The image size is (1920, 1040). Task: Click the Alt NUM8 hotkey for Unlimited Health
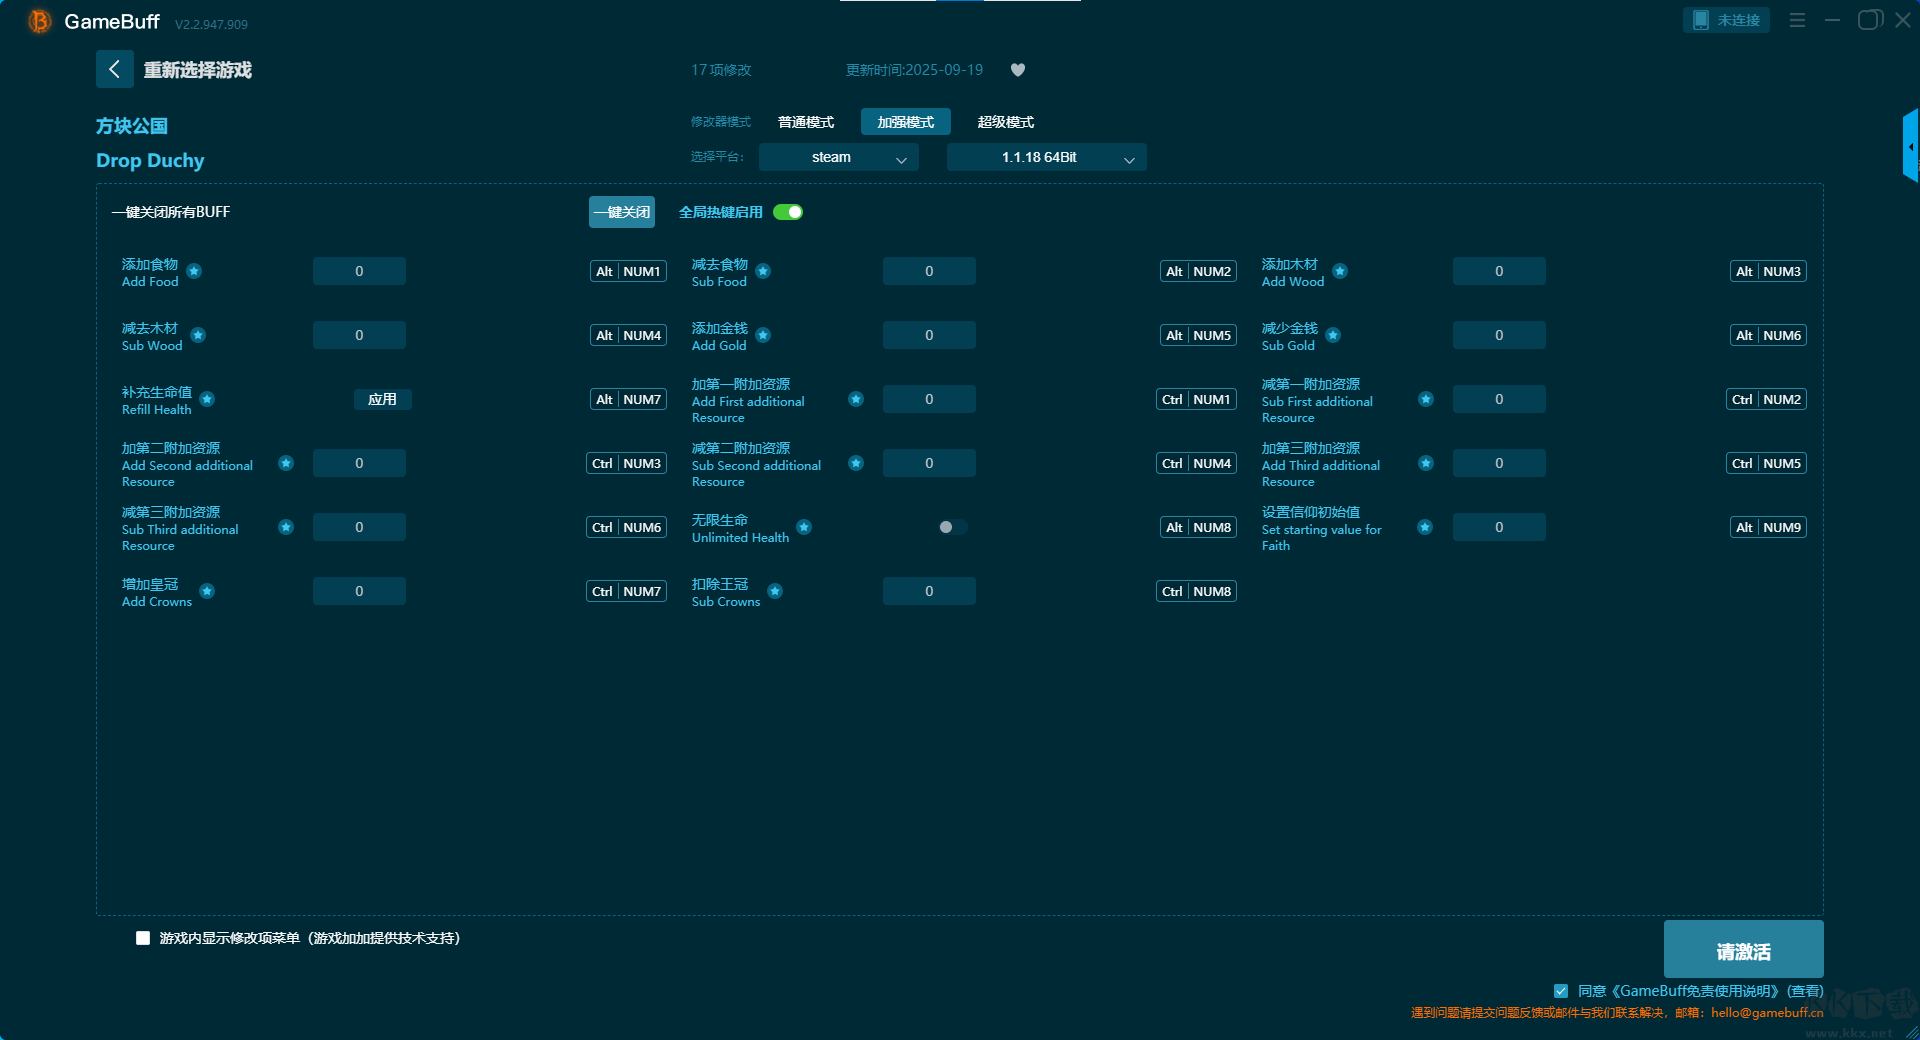[1198, 527]
